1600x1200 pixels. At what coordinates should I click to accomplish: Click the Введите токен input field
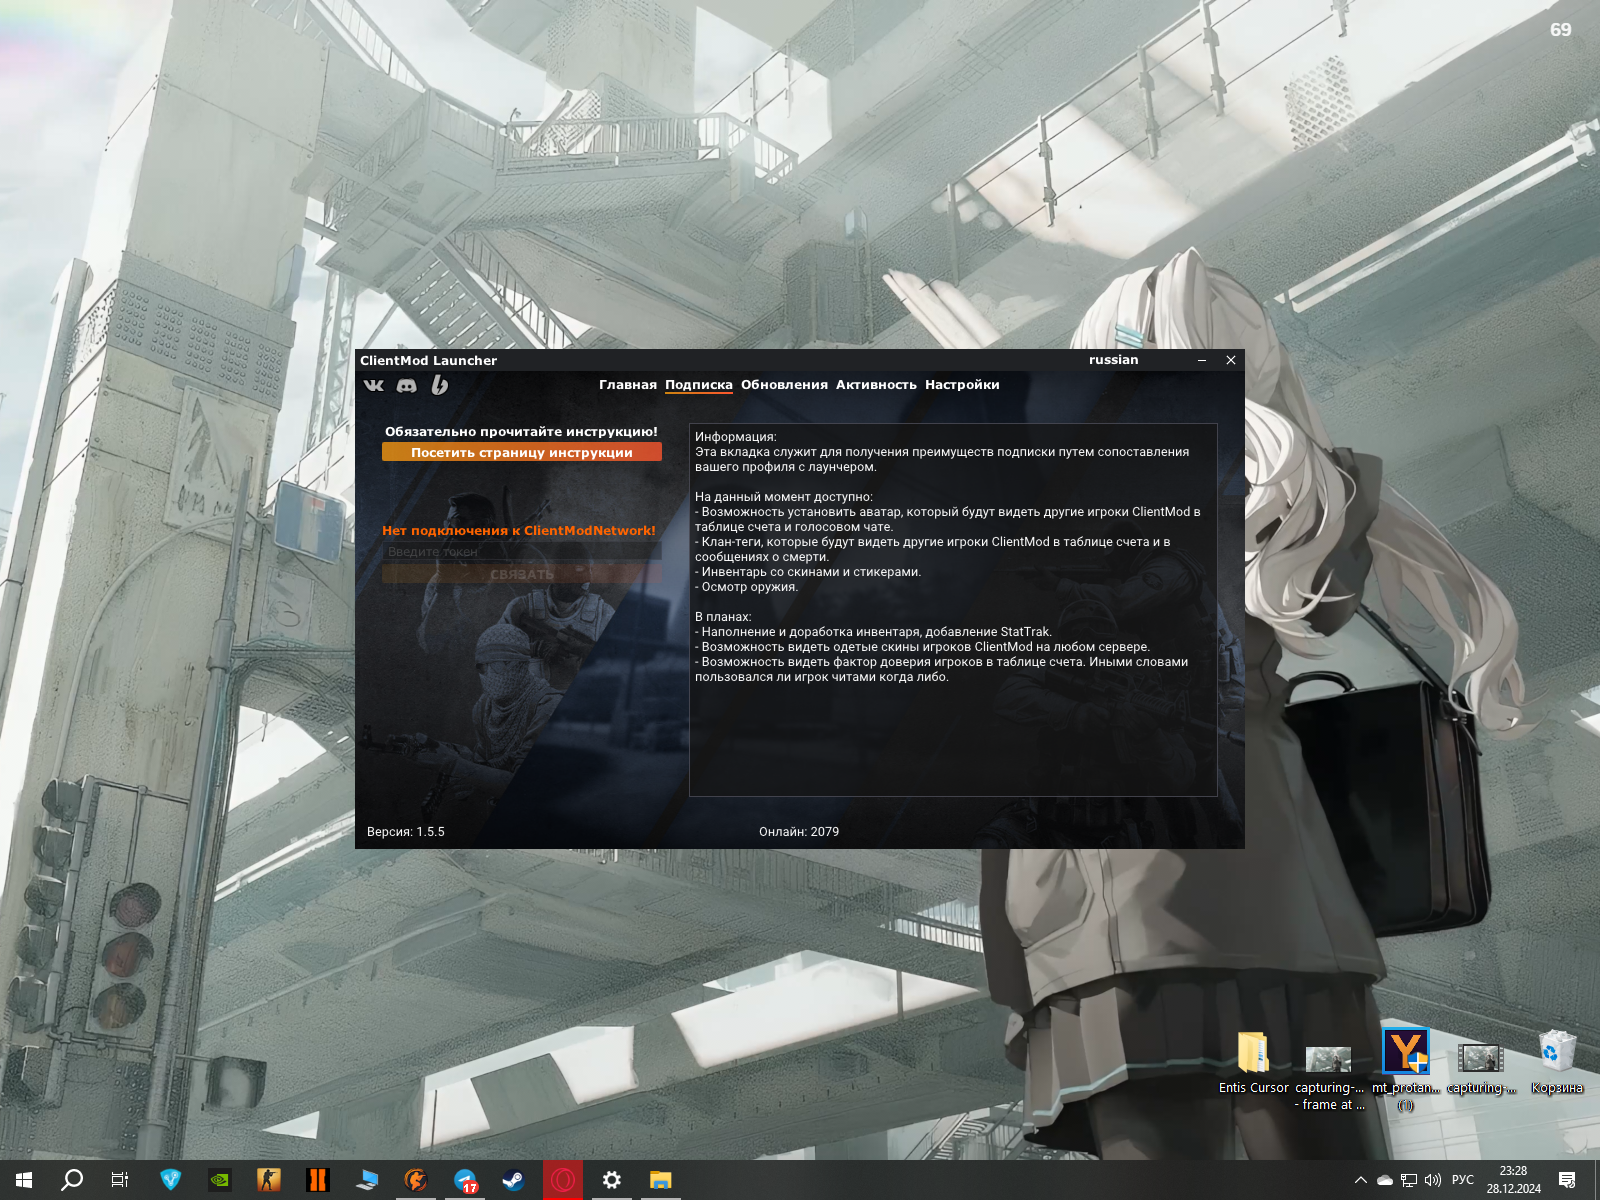521,552
